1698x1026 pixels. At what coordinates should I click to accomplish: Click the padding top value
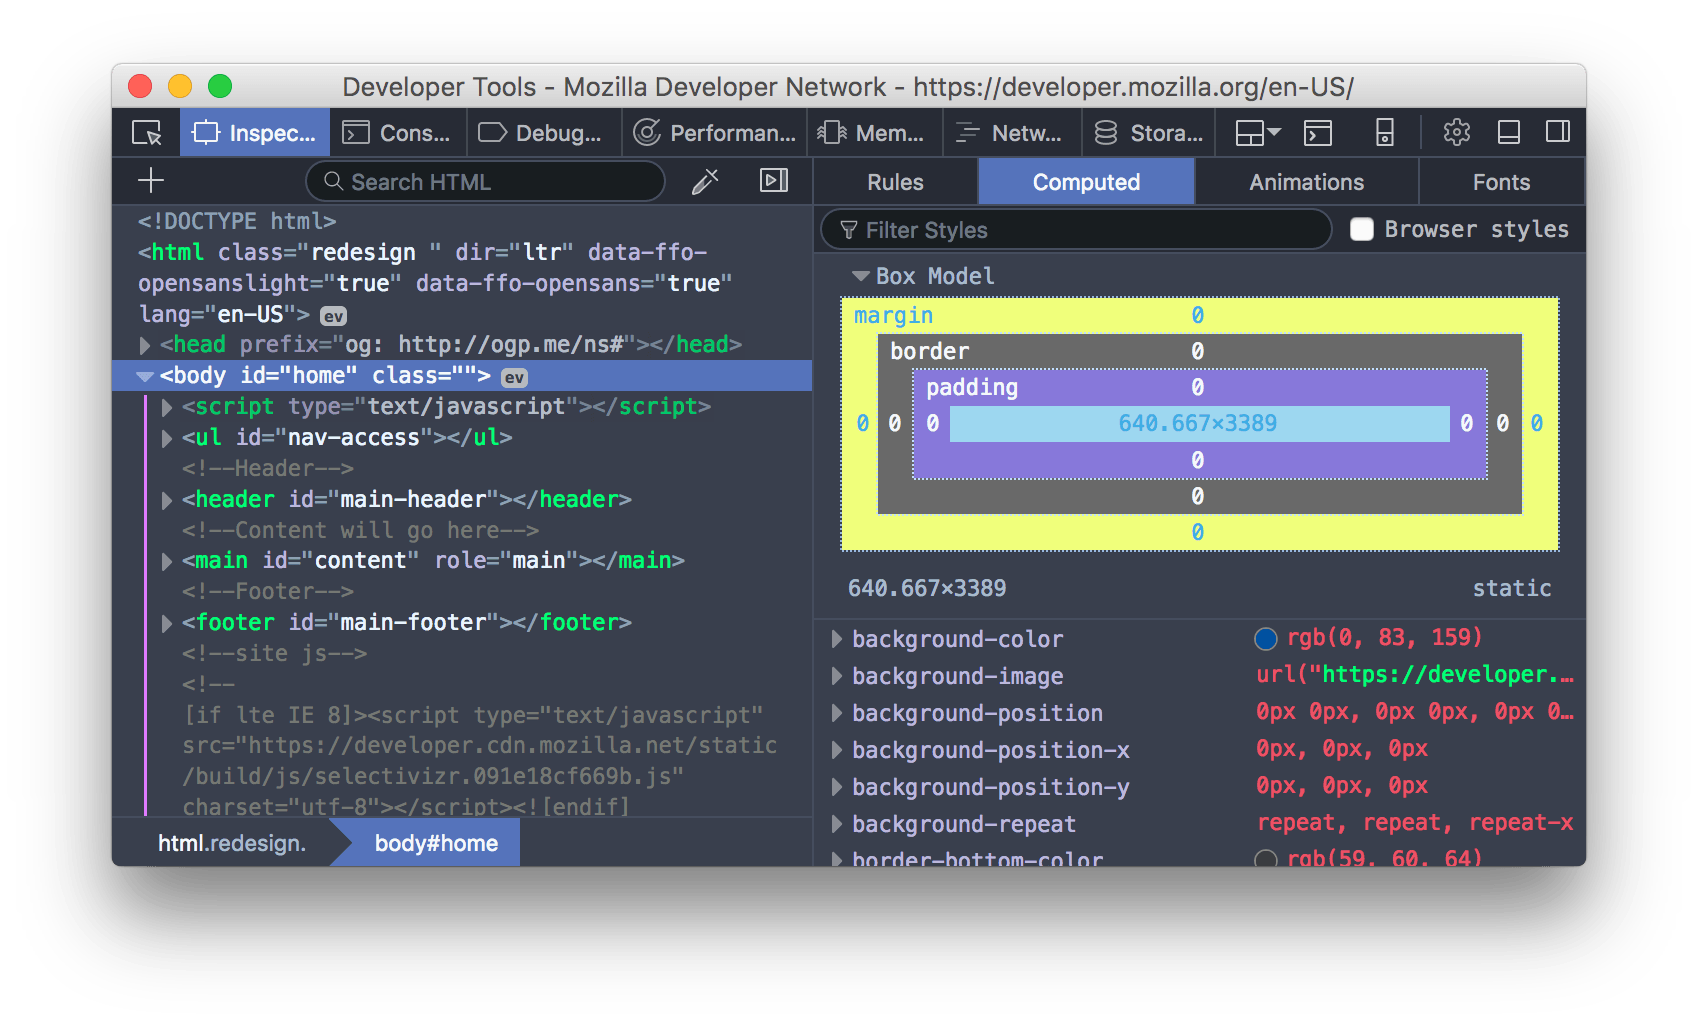click(1197, 387)
